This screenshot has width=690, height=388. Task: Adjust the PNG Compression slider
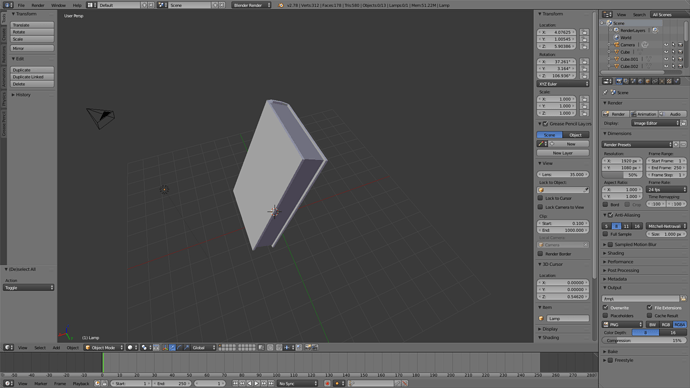[x=644, y=340]
